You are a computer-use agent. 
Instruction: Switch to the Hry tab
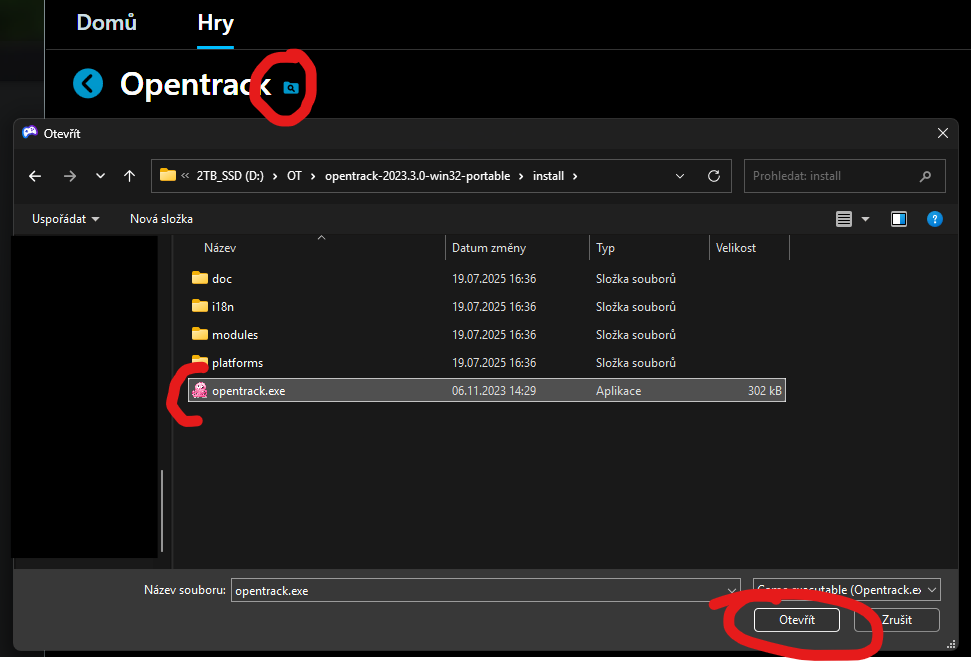point(216,22)
